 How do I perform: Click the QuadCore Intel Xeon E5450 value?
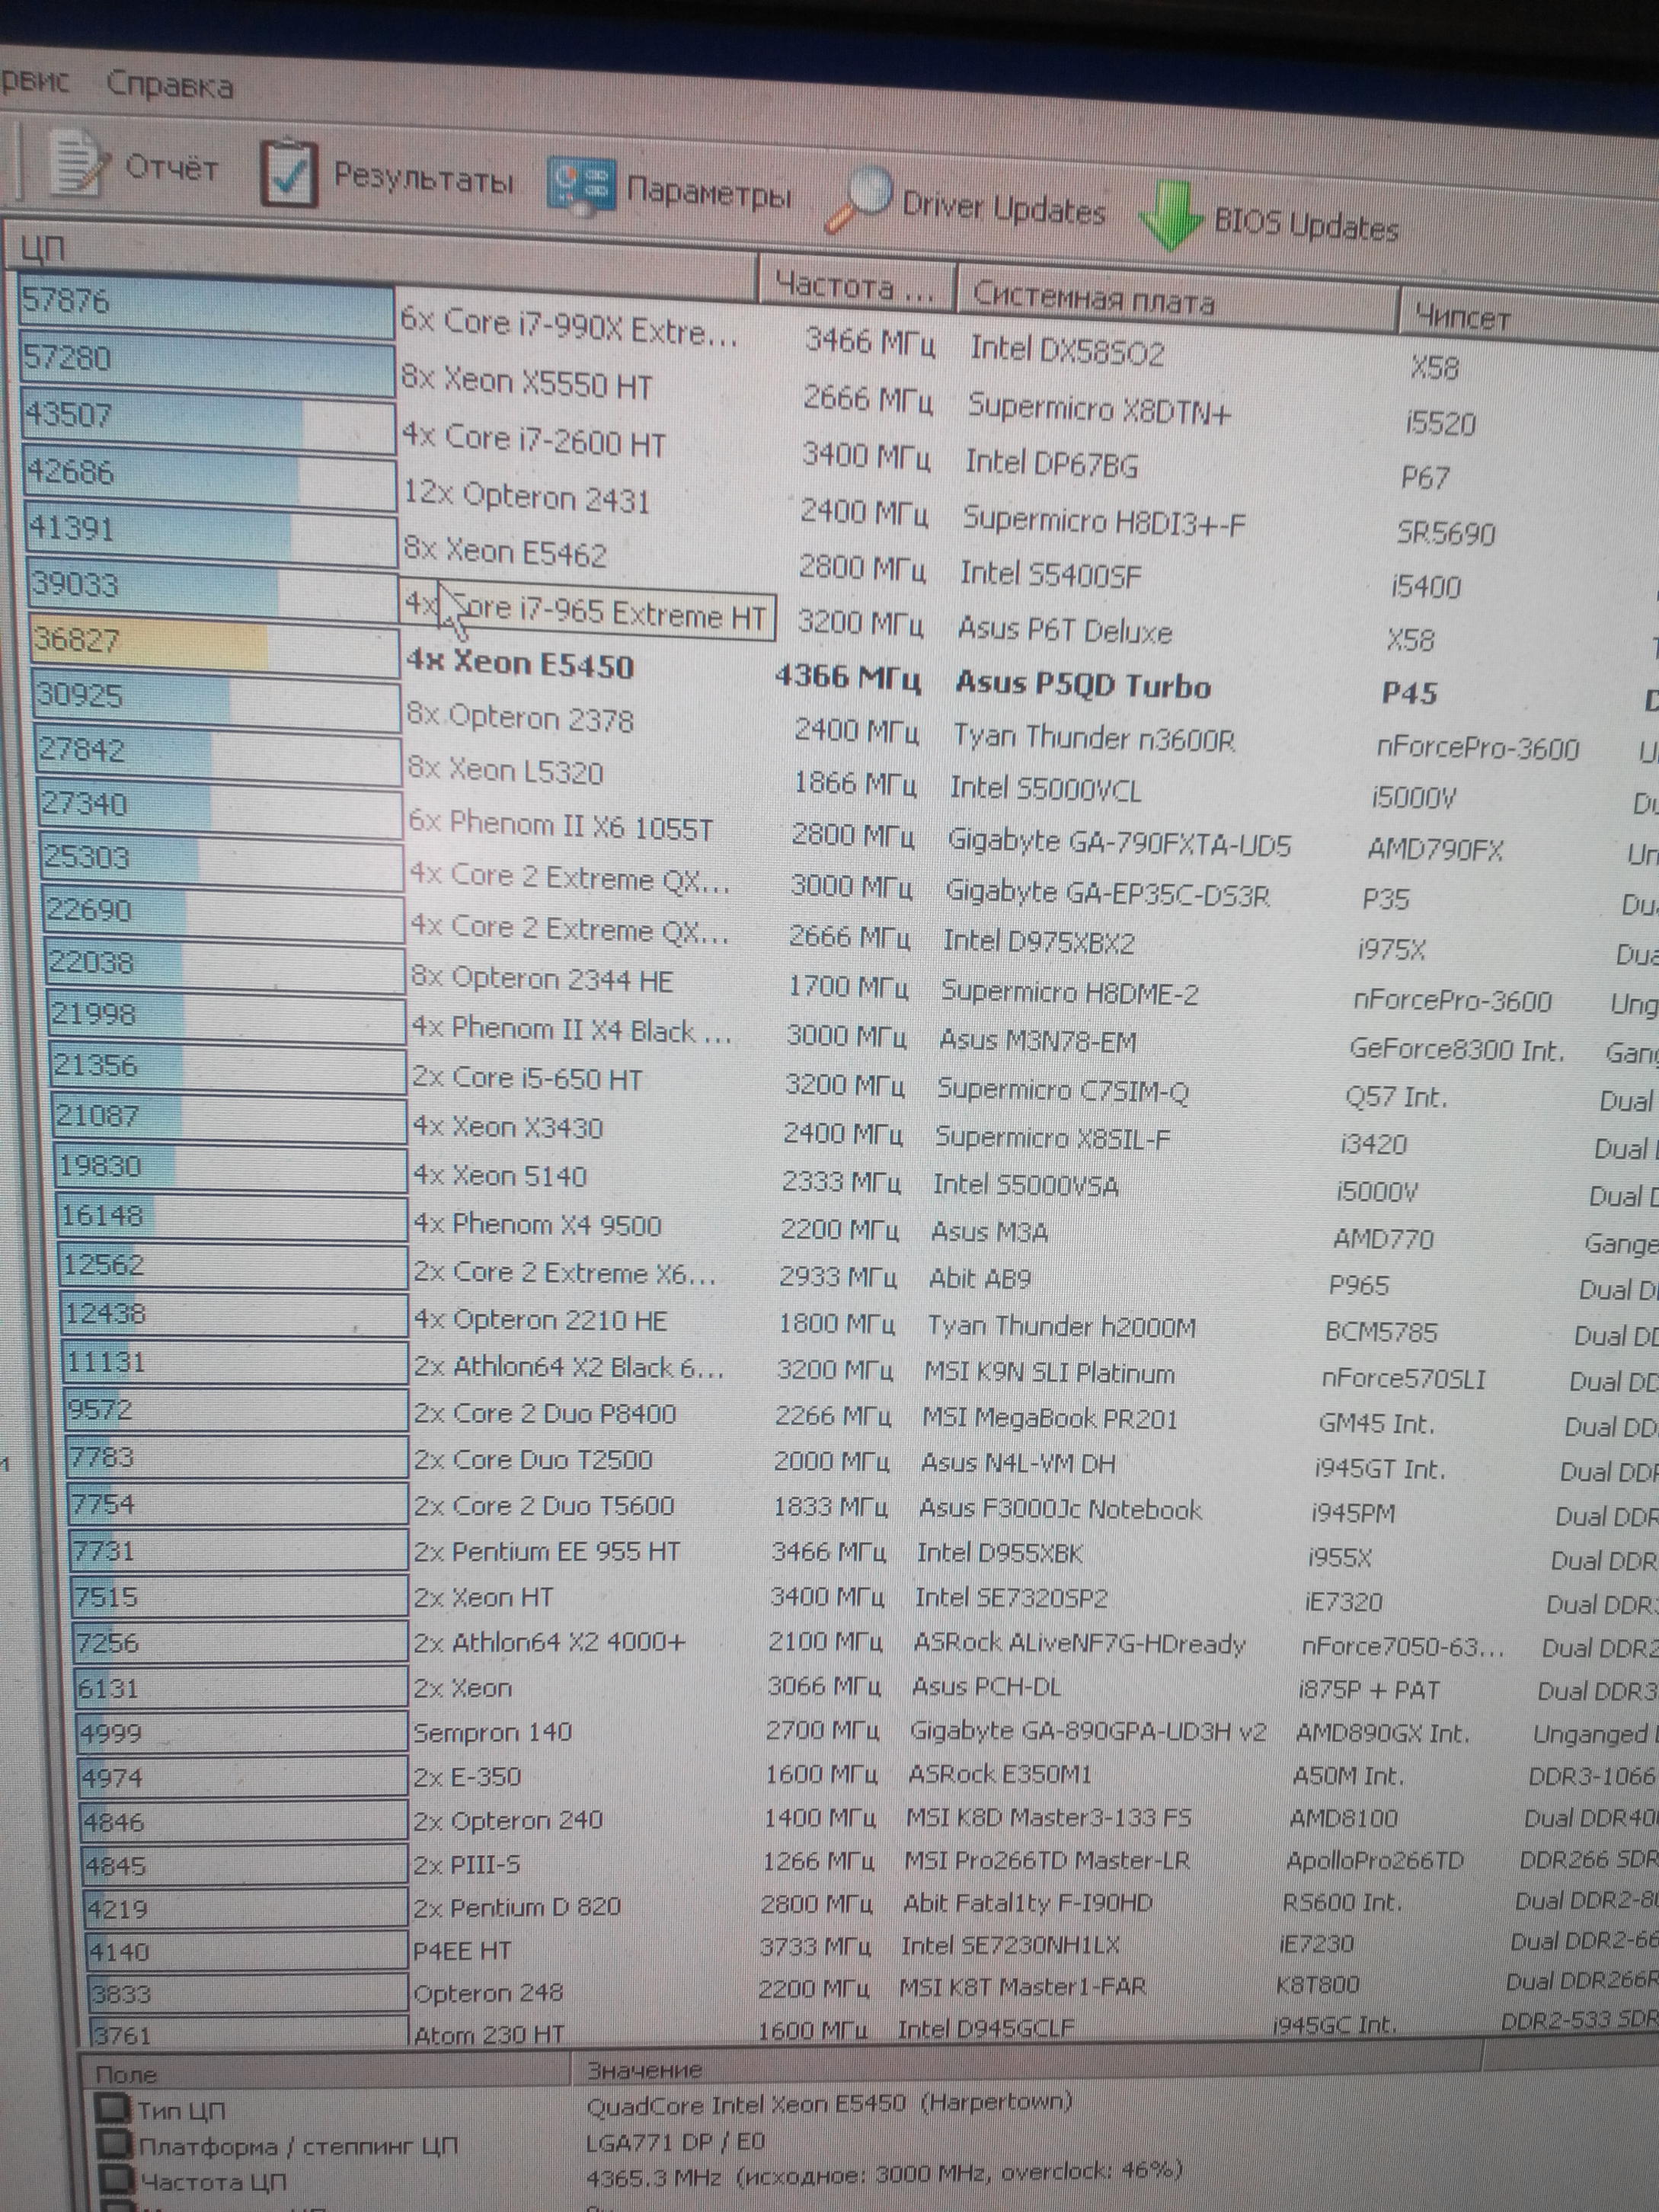point(829,2104)
